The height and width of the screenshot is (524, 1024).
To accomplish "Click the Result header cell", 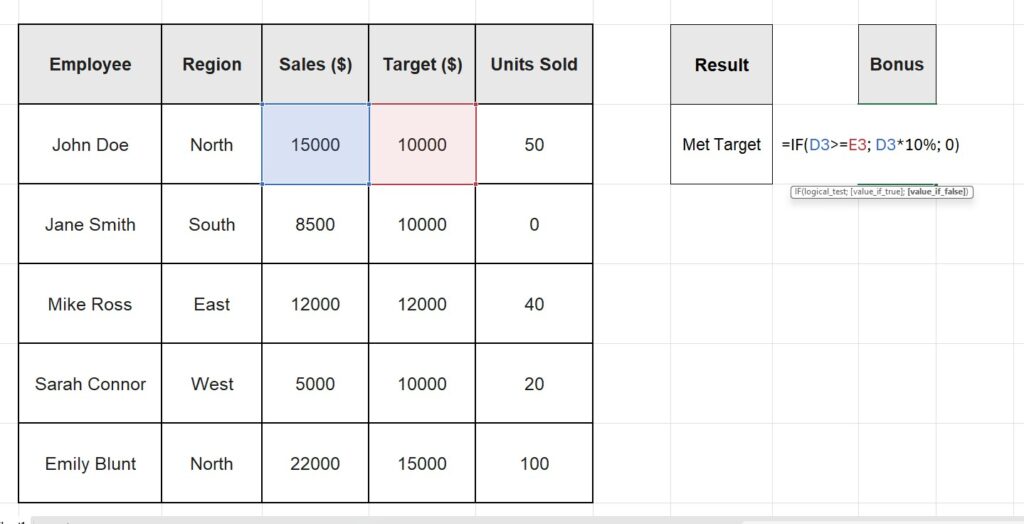I will tap(721, 66).
